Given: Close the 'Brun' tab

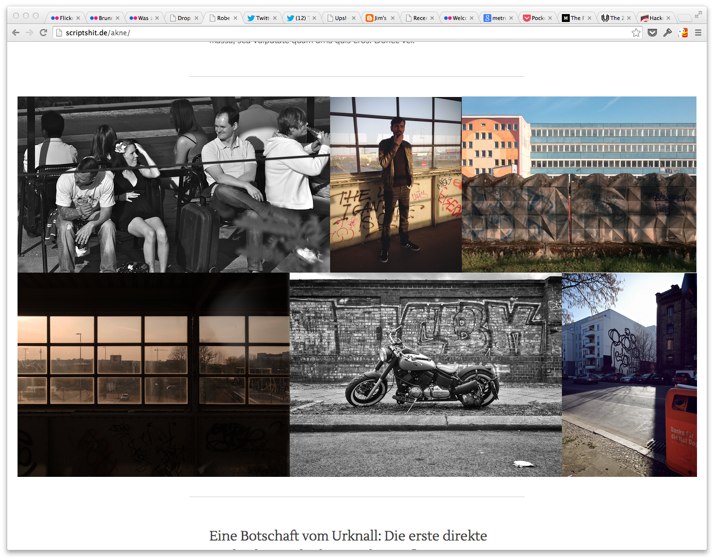Looking at the screenshot, I should click(x=117, y=18).
